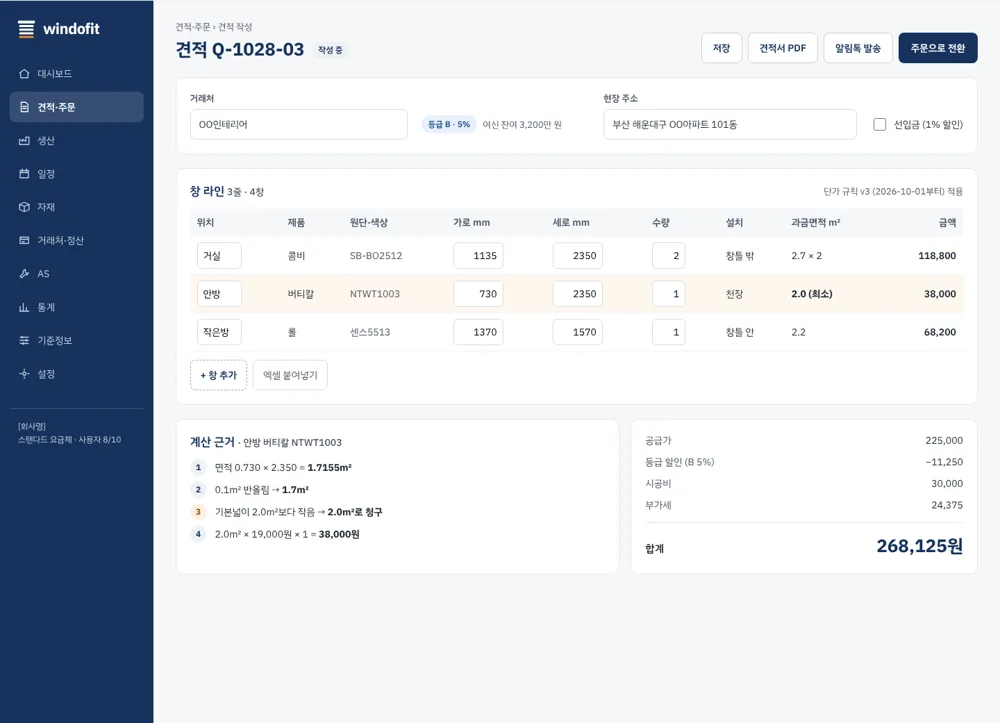Click the 작은방 row quantity field
The height and width of the screenshot is (723, 1000).
(x=668, y=332)
